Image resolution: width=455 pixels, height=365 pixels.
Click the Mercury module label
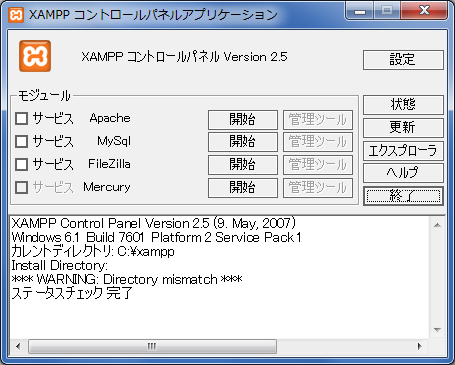click(107, 187)
